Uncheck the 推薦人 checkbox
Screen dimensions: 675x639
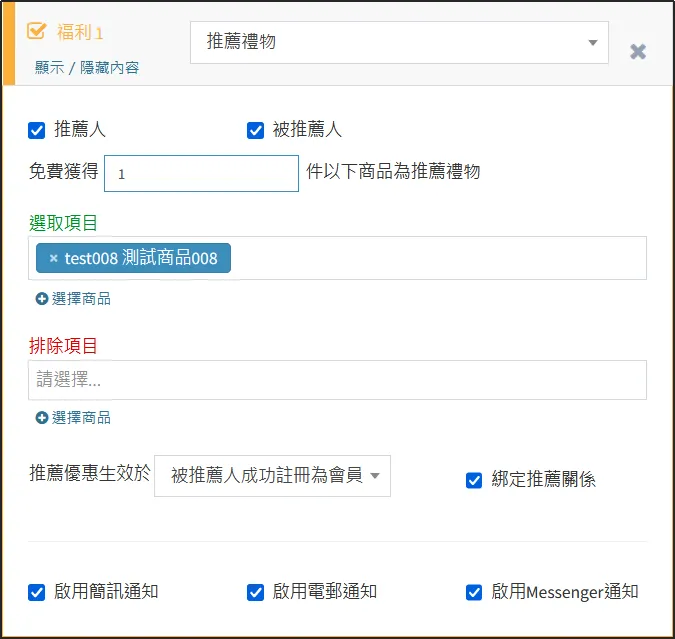37,130
